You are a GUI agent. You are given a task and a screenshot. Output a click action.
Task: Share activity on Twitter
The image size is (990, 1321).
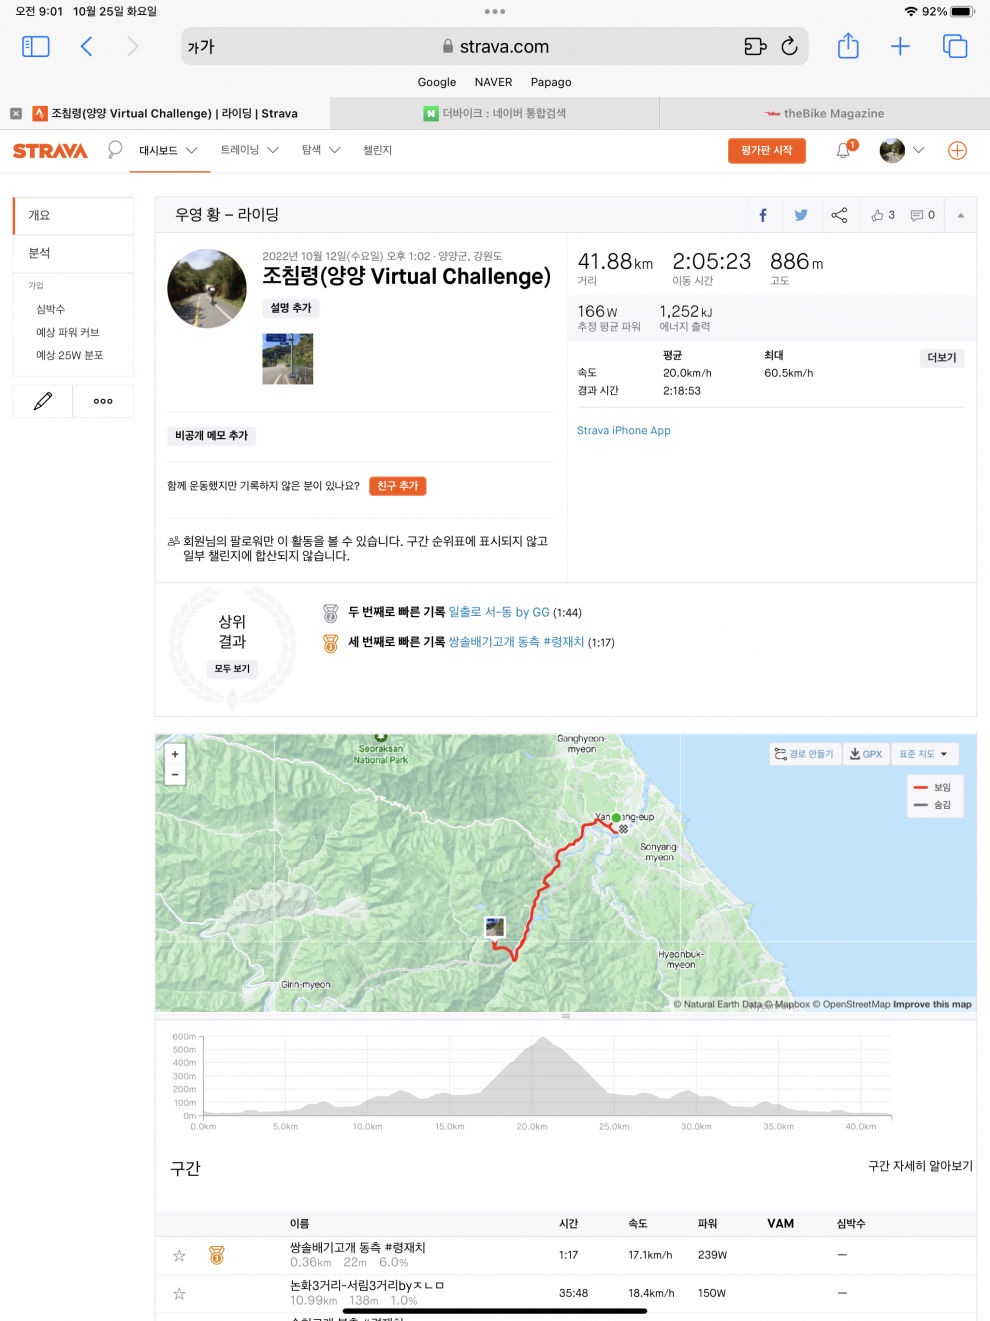click(801, 215)
